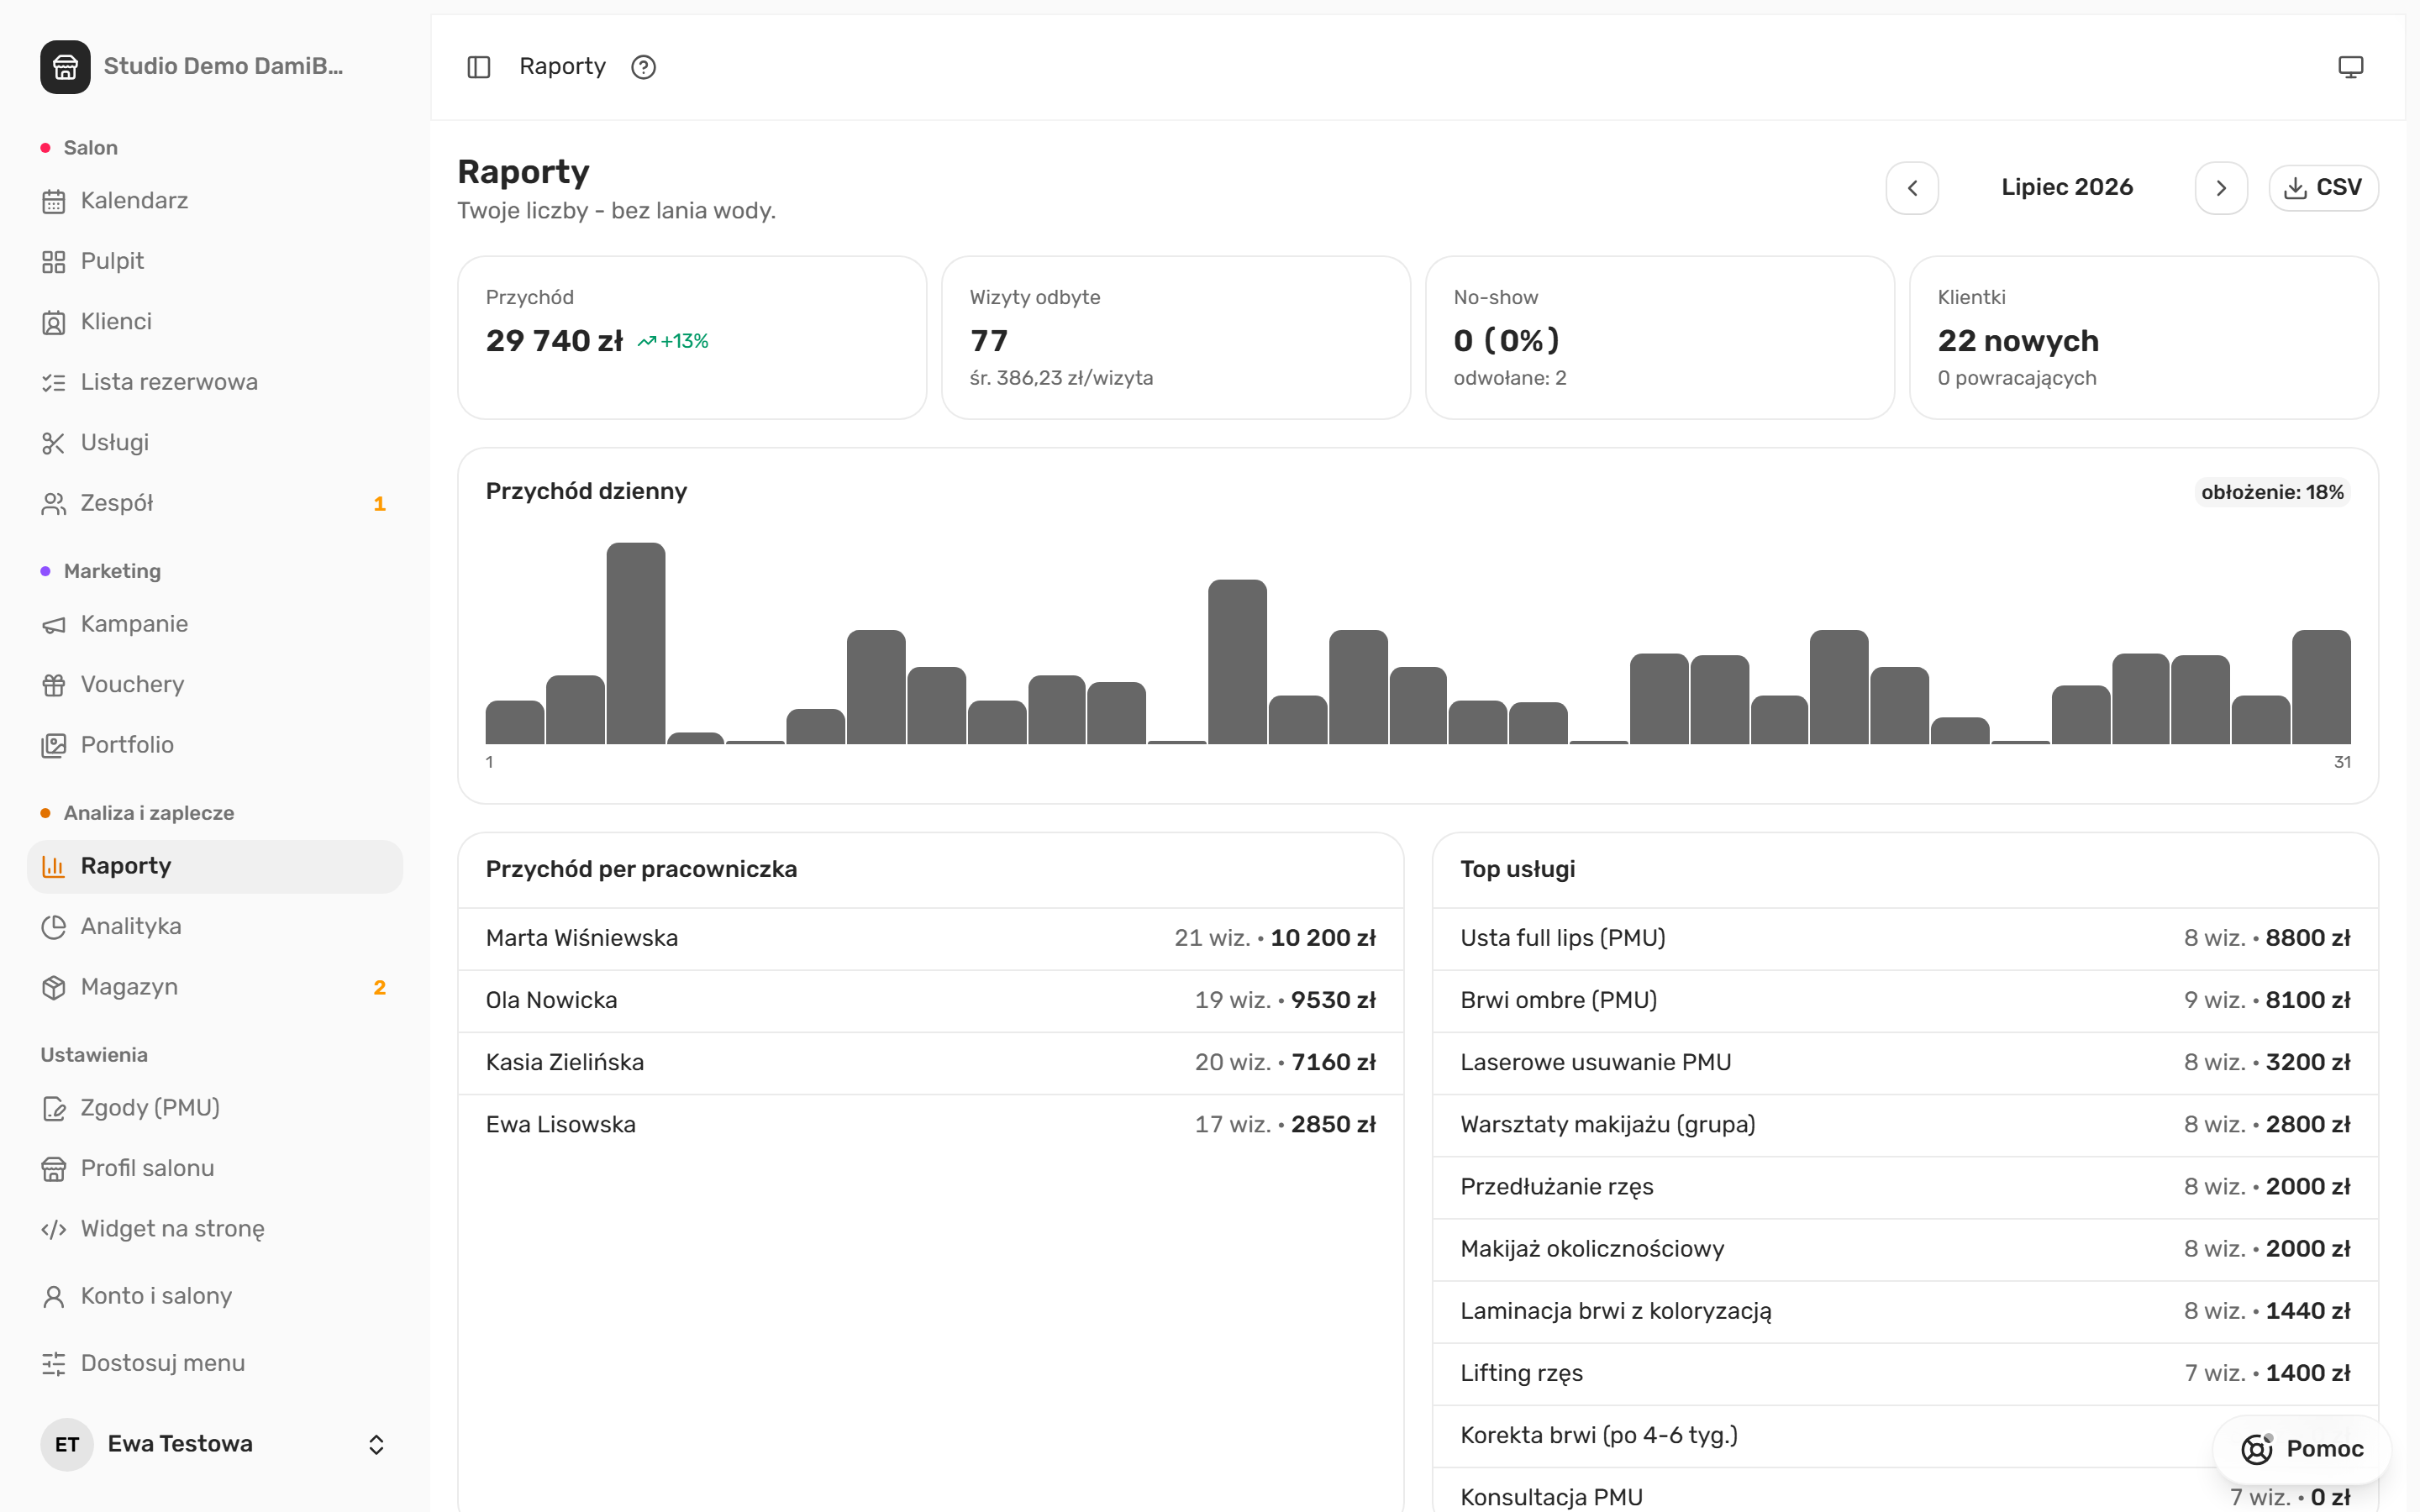Open Magazyn inventory item
2420x1512 pixels.
point(215,987)
